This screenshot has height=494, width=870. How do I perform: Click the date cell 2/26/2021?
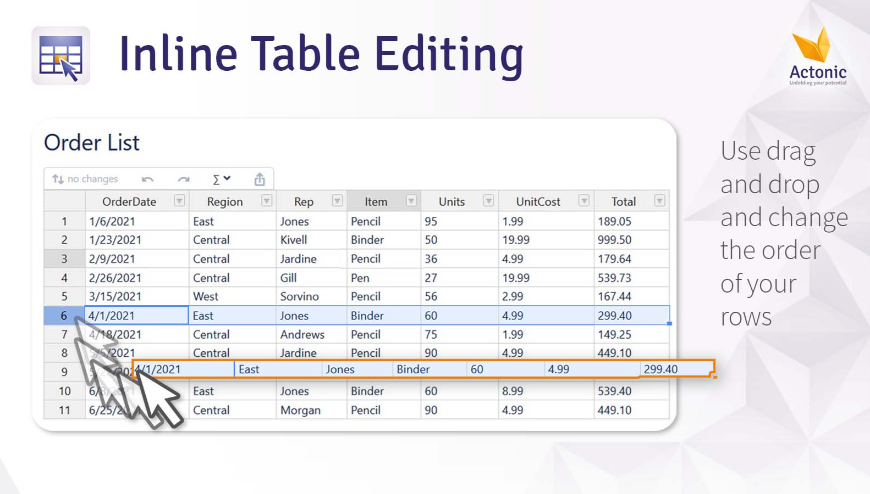[137, 278]
